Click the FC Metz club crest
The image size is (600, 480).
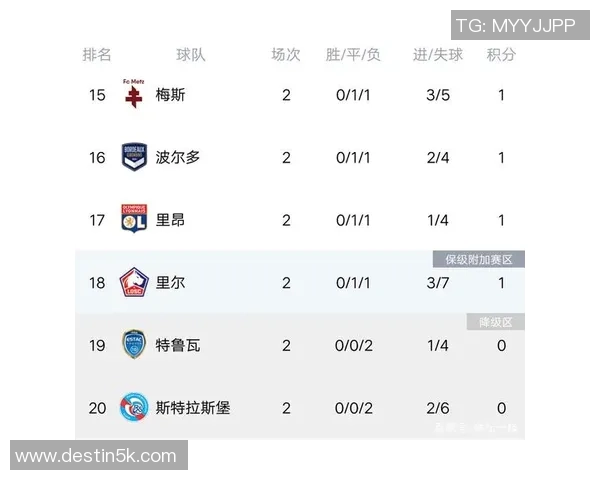(133, 95)
